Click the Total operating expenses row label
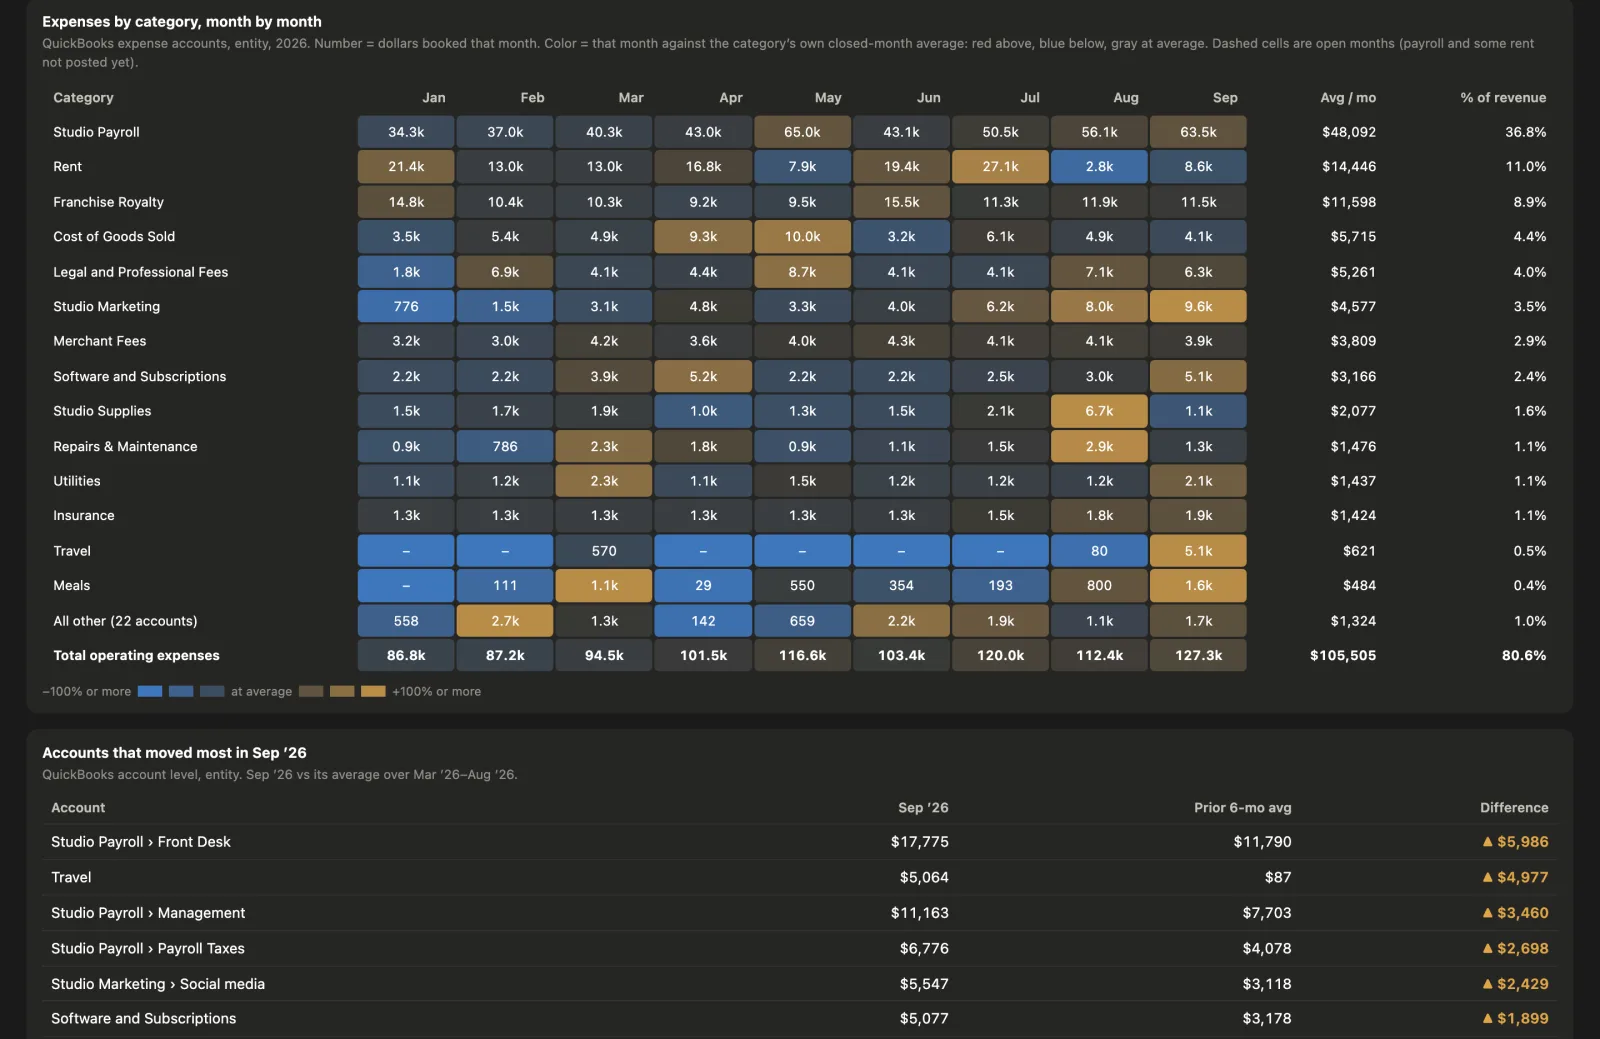This screenshot has width=1600, height=1039. 136,656
